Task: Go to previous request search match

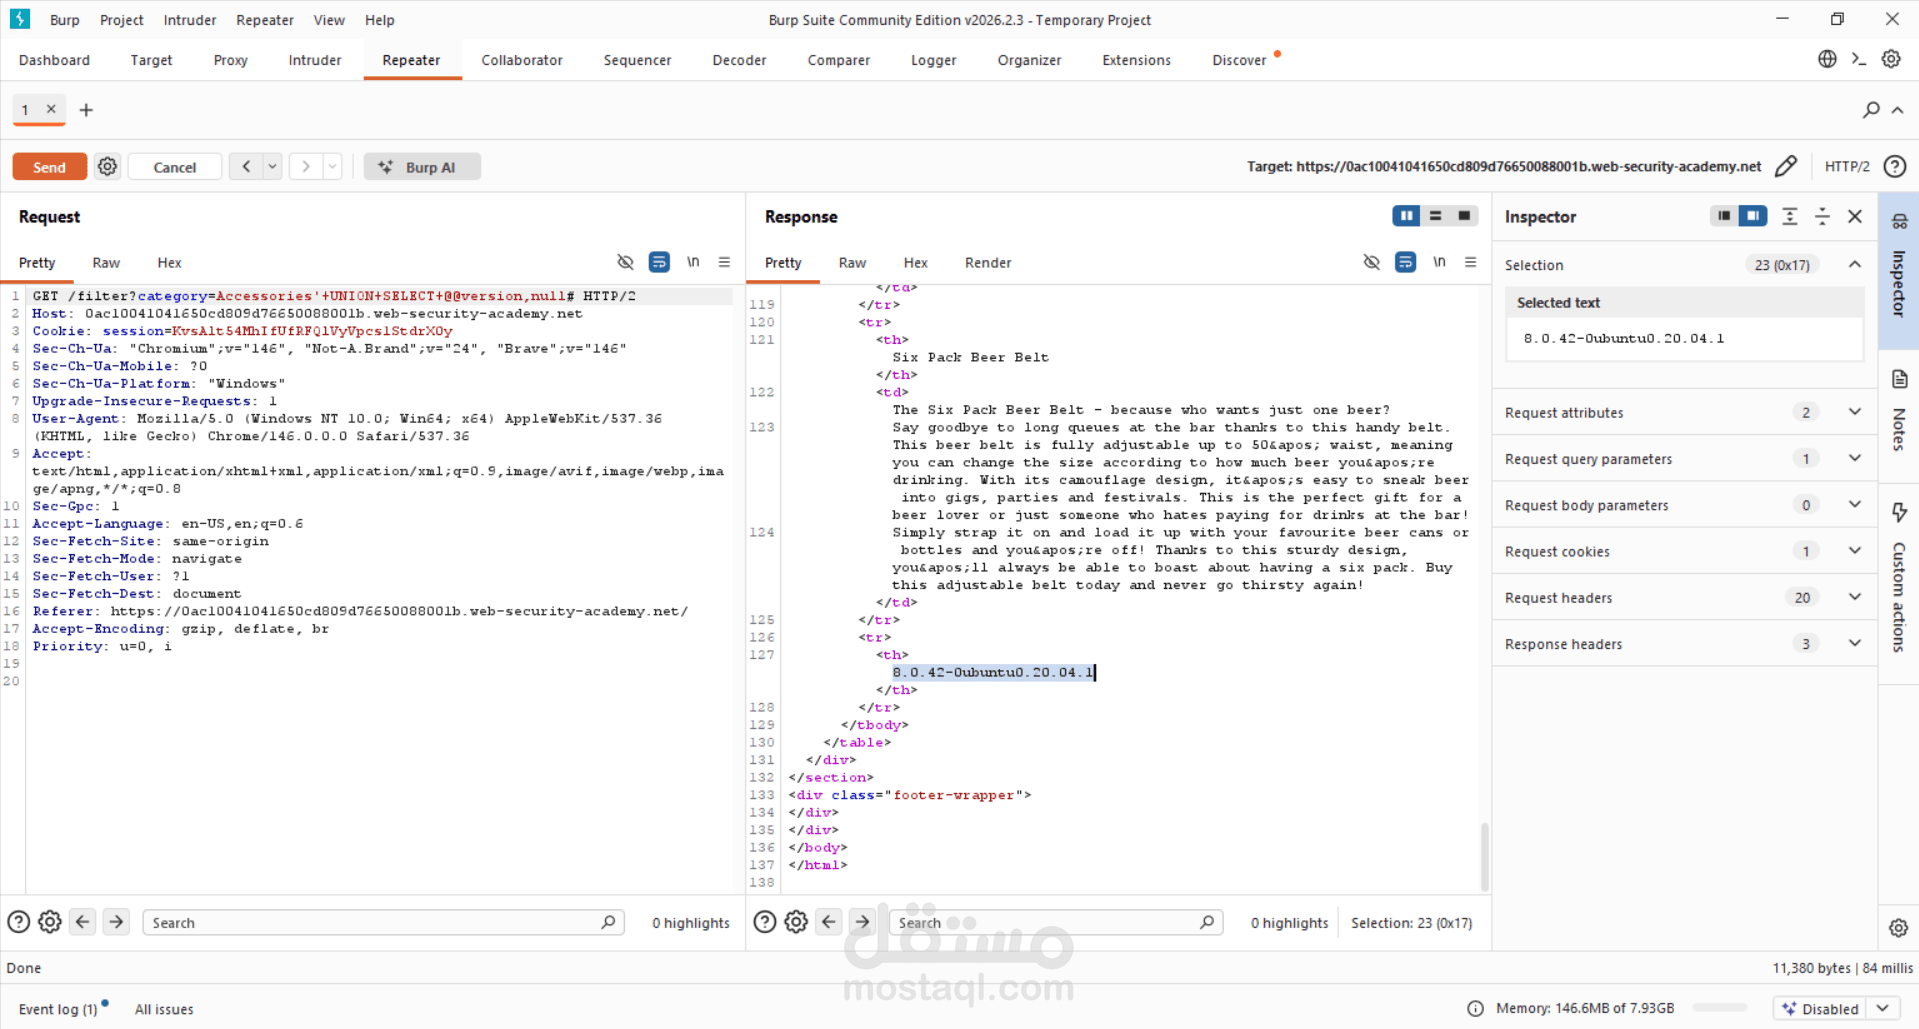Action: [83, 922]
